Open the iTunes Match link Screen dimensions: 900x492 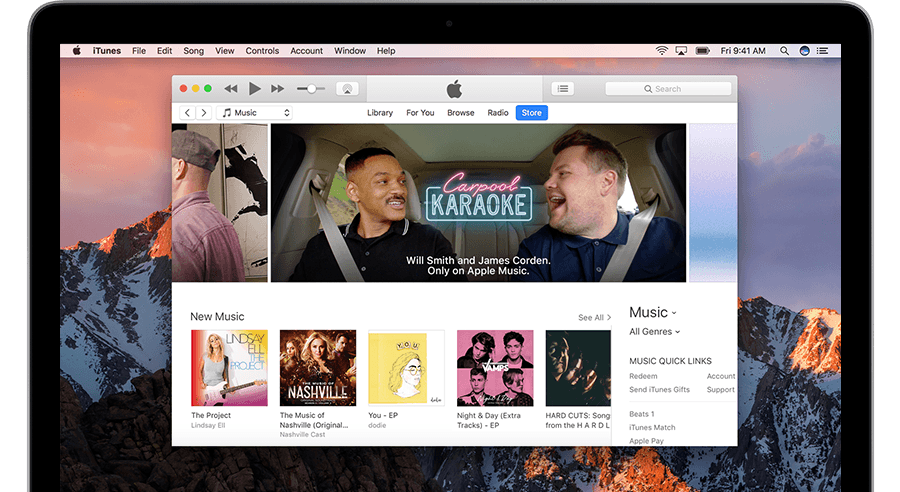[x=652, y=427]
